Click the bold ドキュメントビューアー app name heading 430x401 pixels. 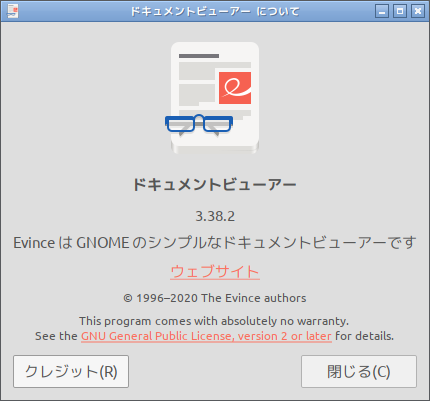click(215, 184)
